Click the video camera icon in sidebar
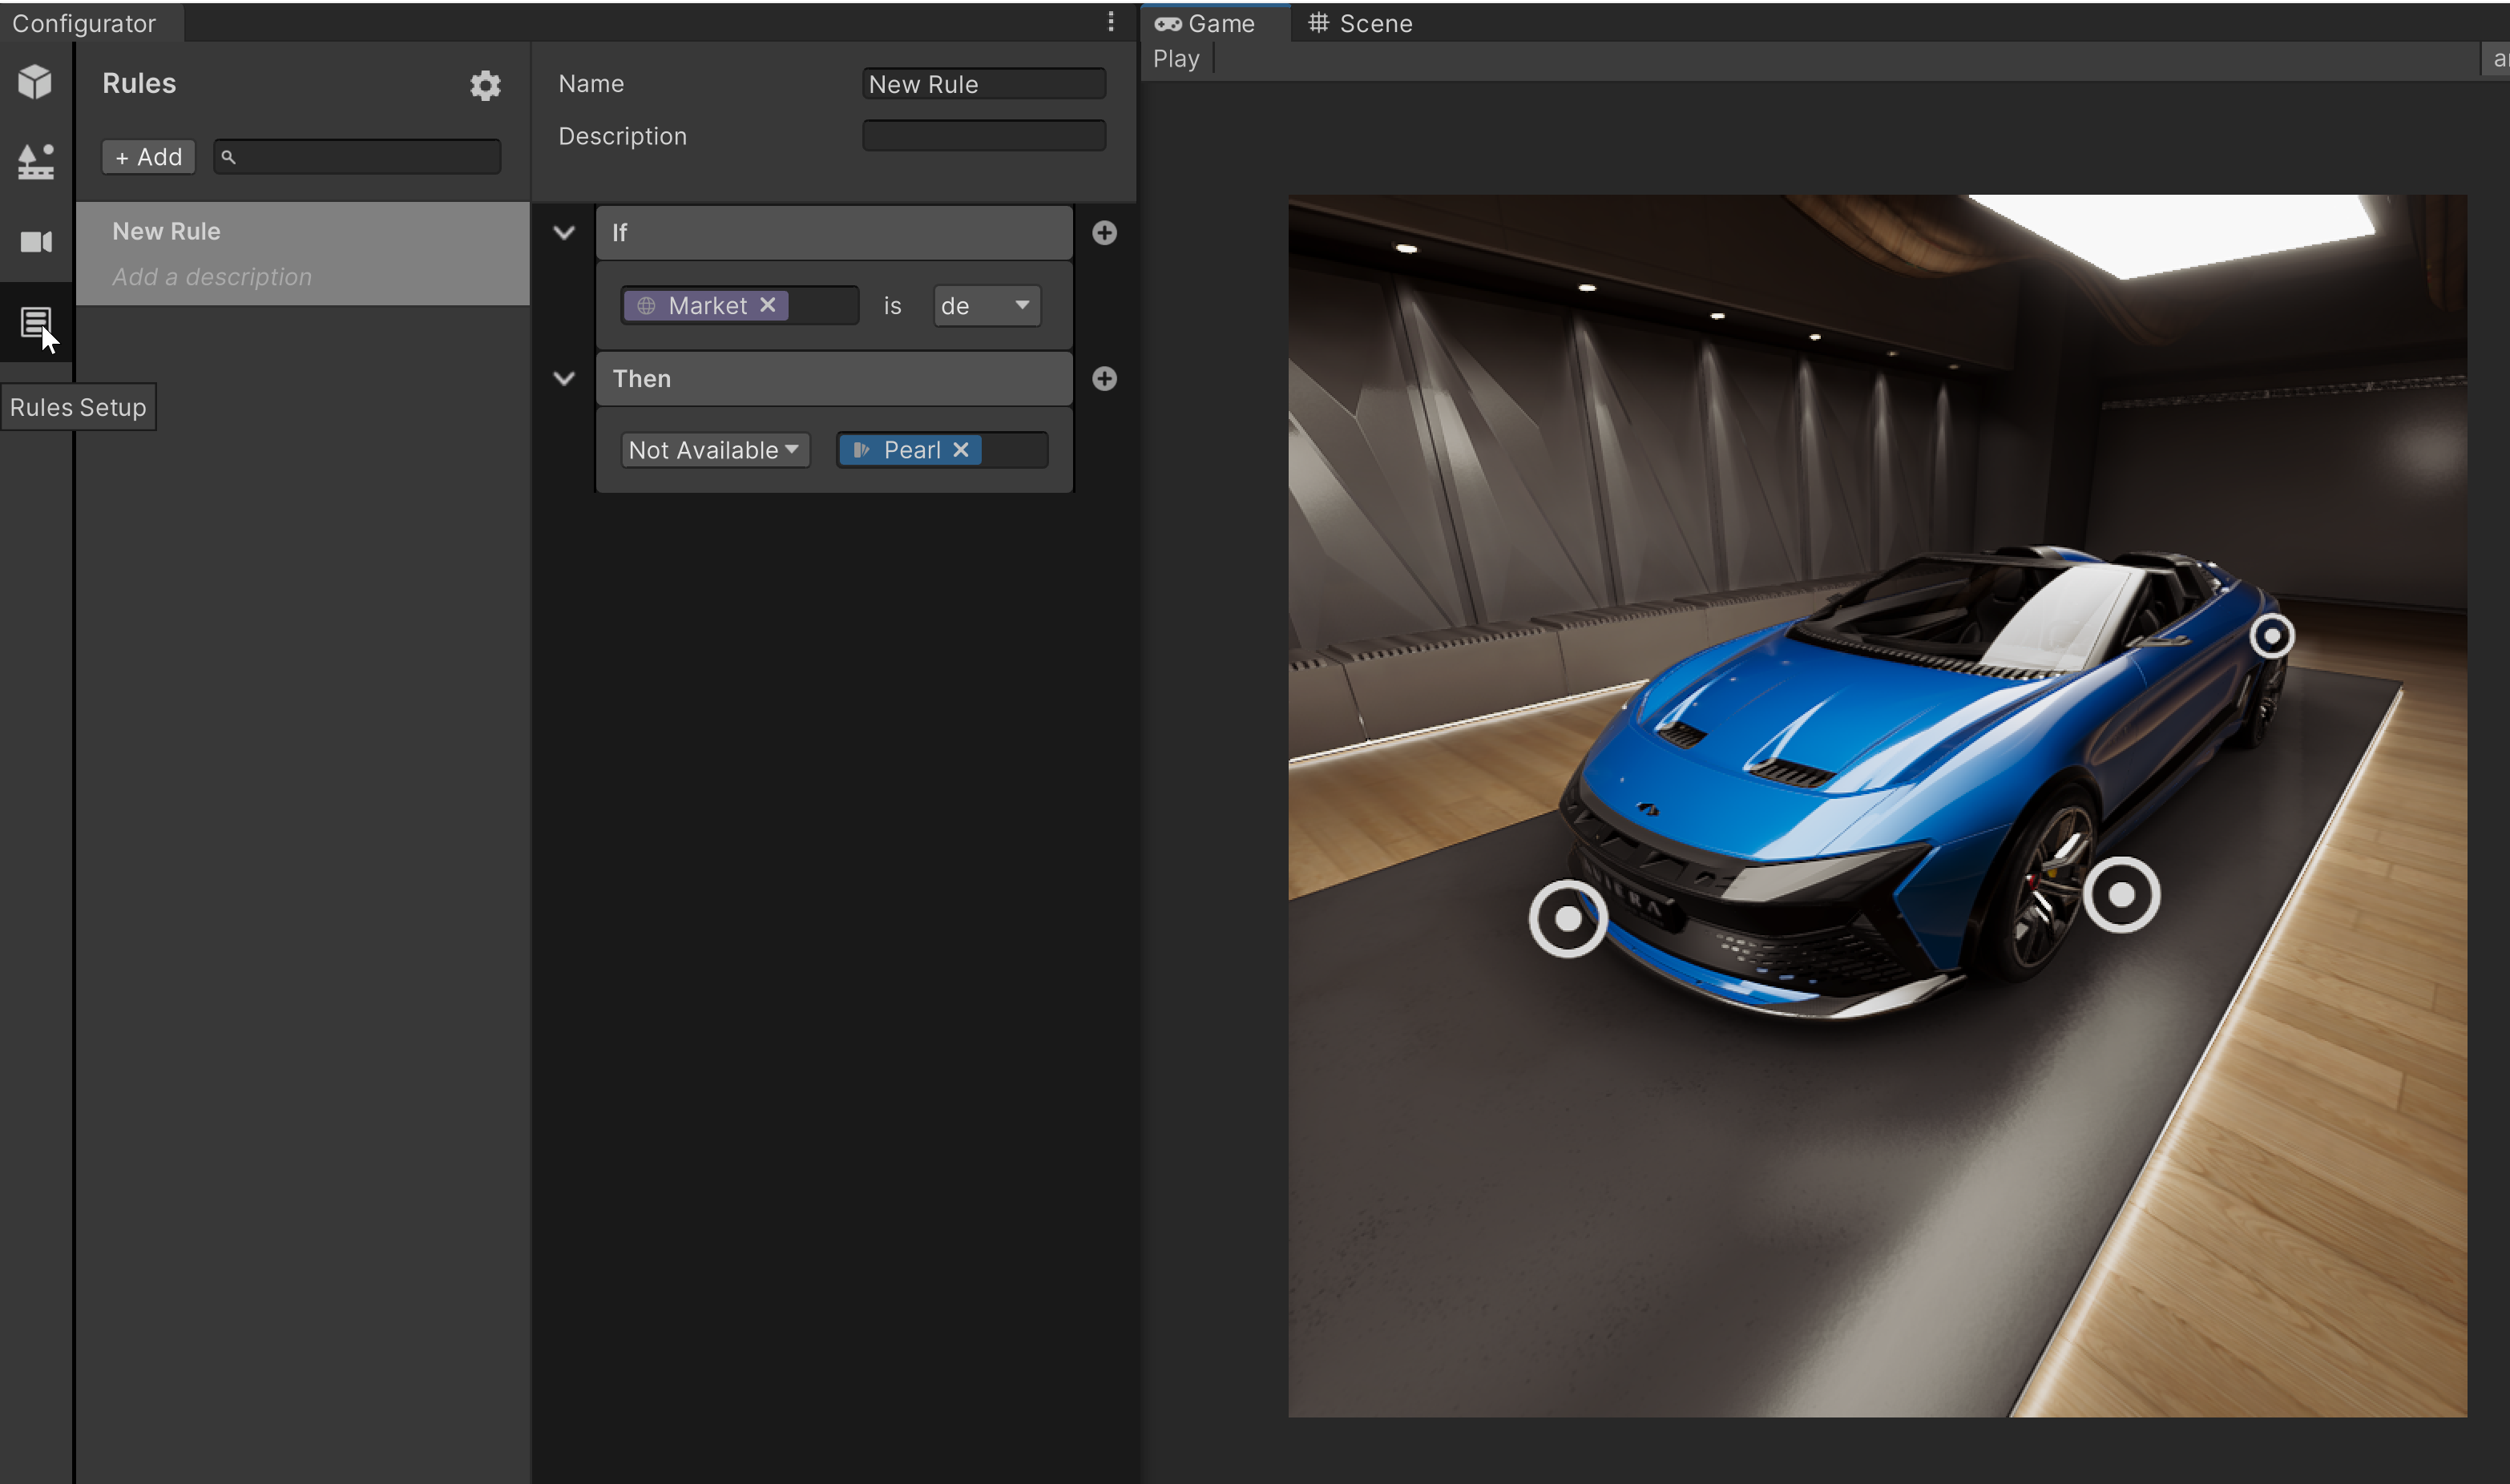This screenshot has width=2510, height=1484. coord(35,240)
